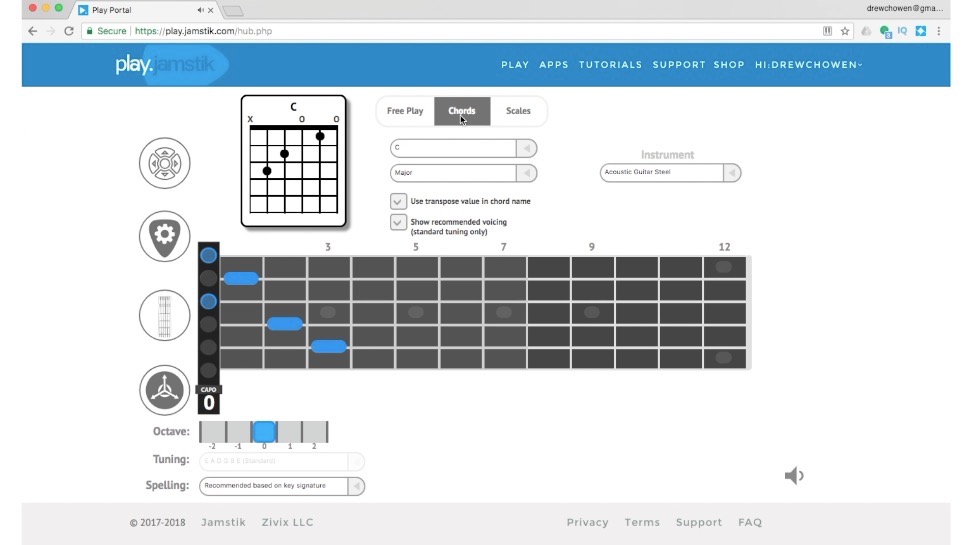972x545 pixels.
Task: Toggle Show recommended voicing checkbox
Action: pos(398,222)
